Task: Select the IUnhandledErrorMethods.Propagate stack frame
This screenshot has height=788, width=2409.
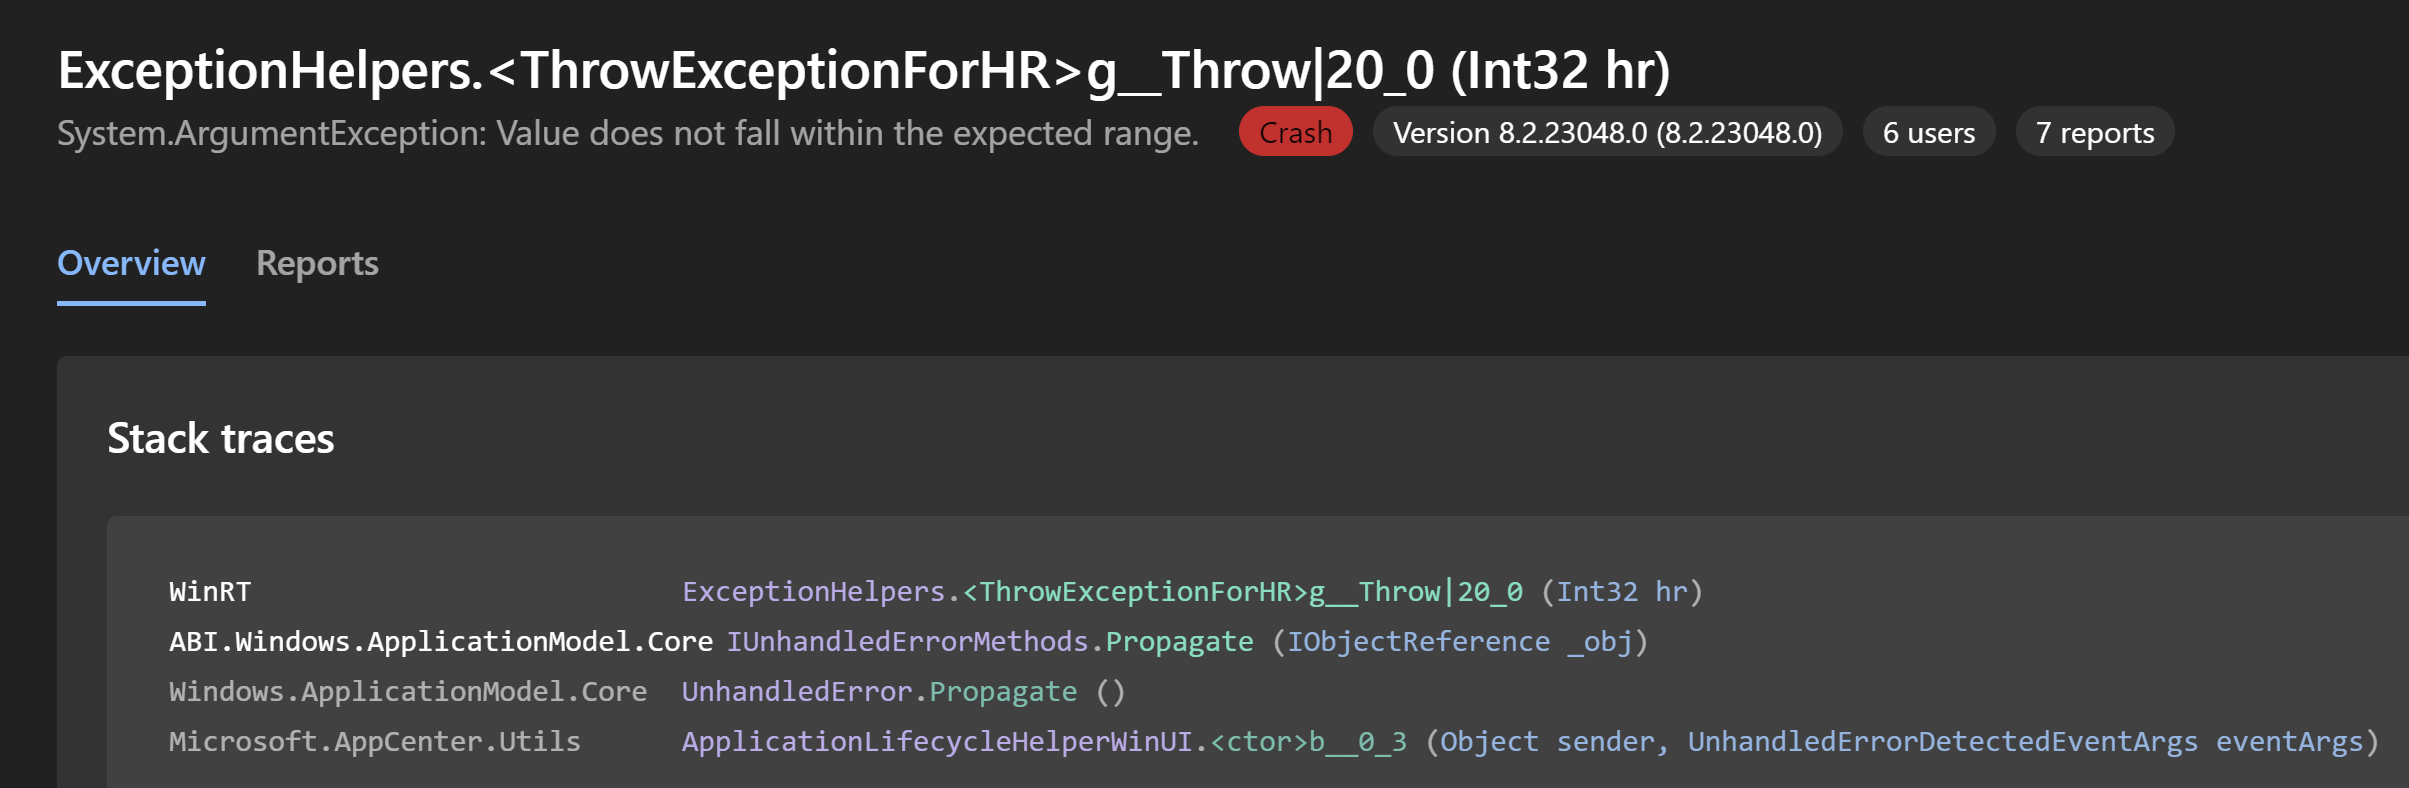Action: tap(990, 641)
